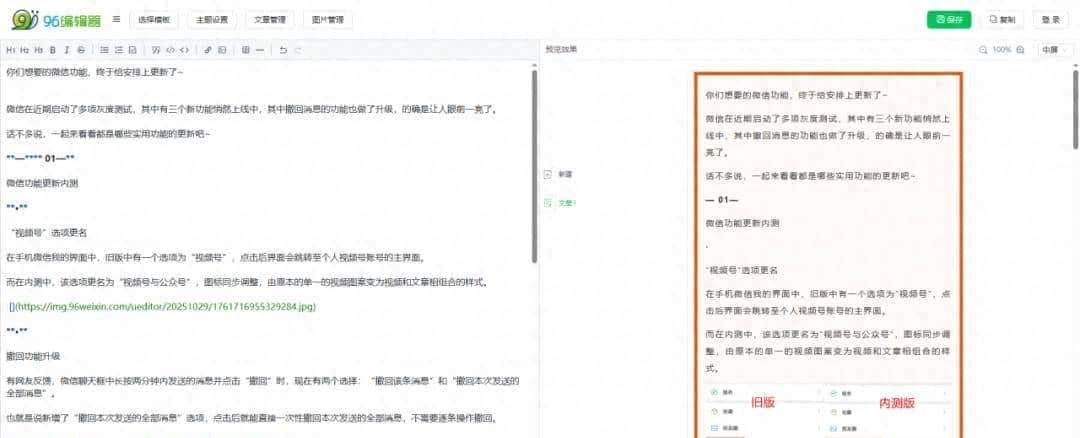
Task: Click editor line "**—**** 01—**"
Action: [40, 158]
